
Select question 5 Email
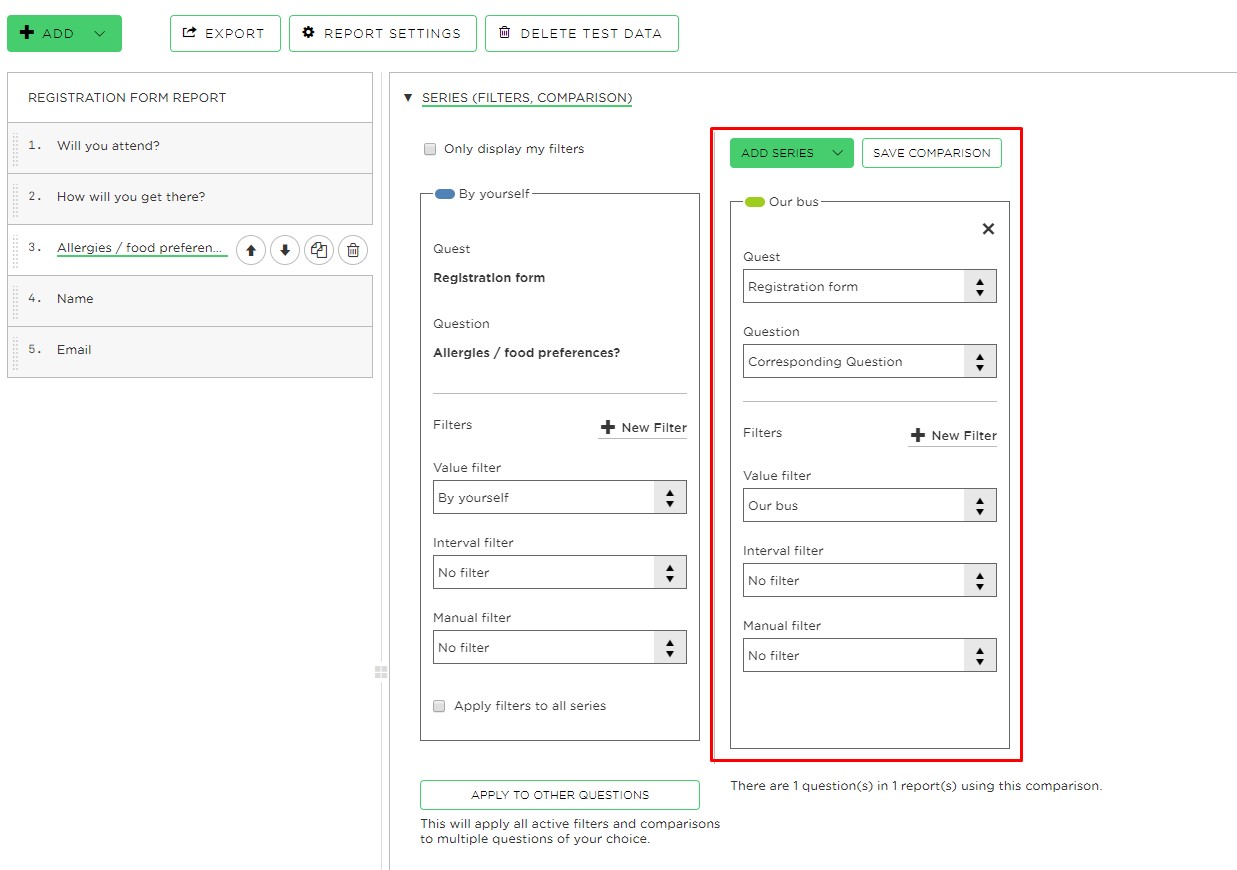(190, 352)
